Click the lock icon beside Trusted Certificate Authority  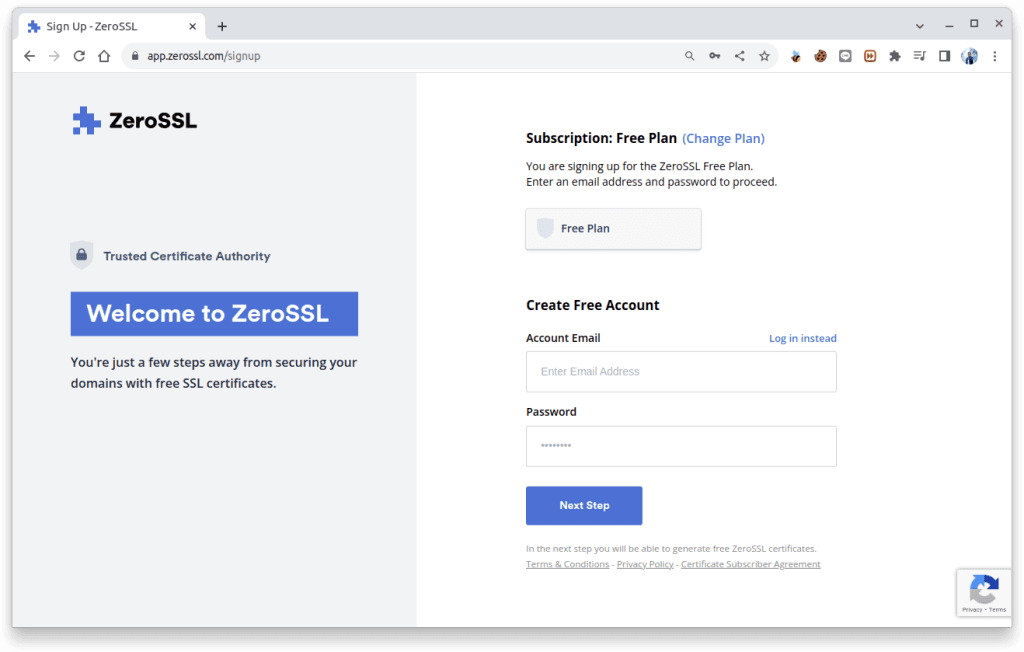[81, 255]
